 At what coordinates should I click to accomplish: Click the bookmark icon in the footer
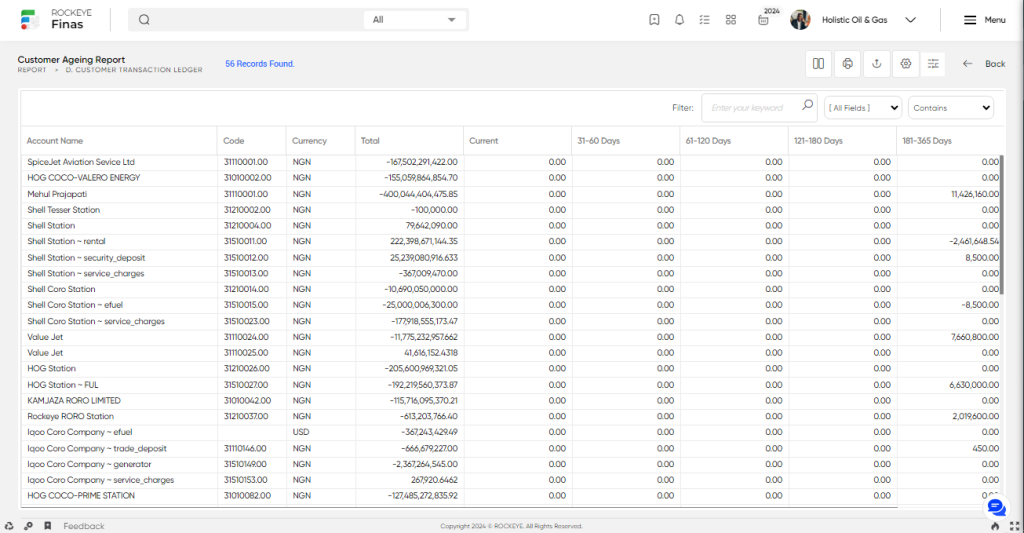(x=48, y=526)
